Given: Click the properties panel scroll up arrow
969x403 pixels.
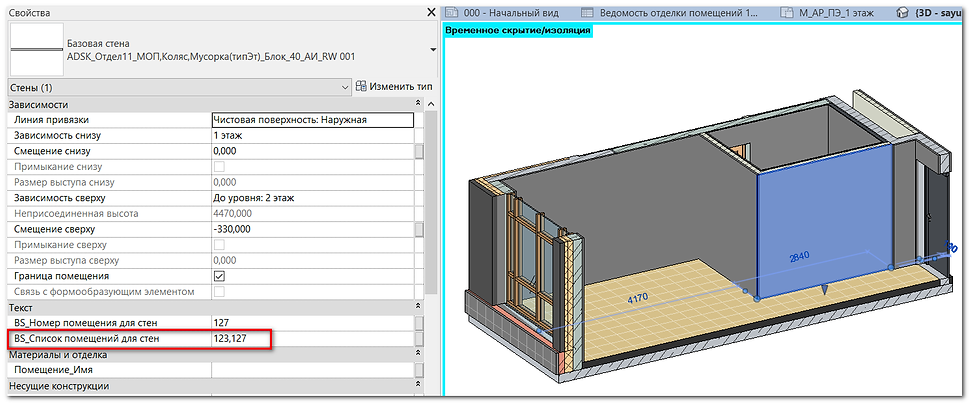Looking at the screenshot, I should tap(431, 104).
